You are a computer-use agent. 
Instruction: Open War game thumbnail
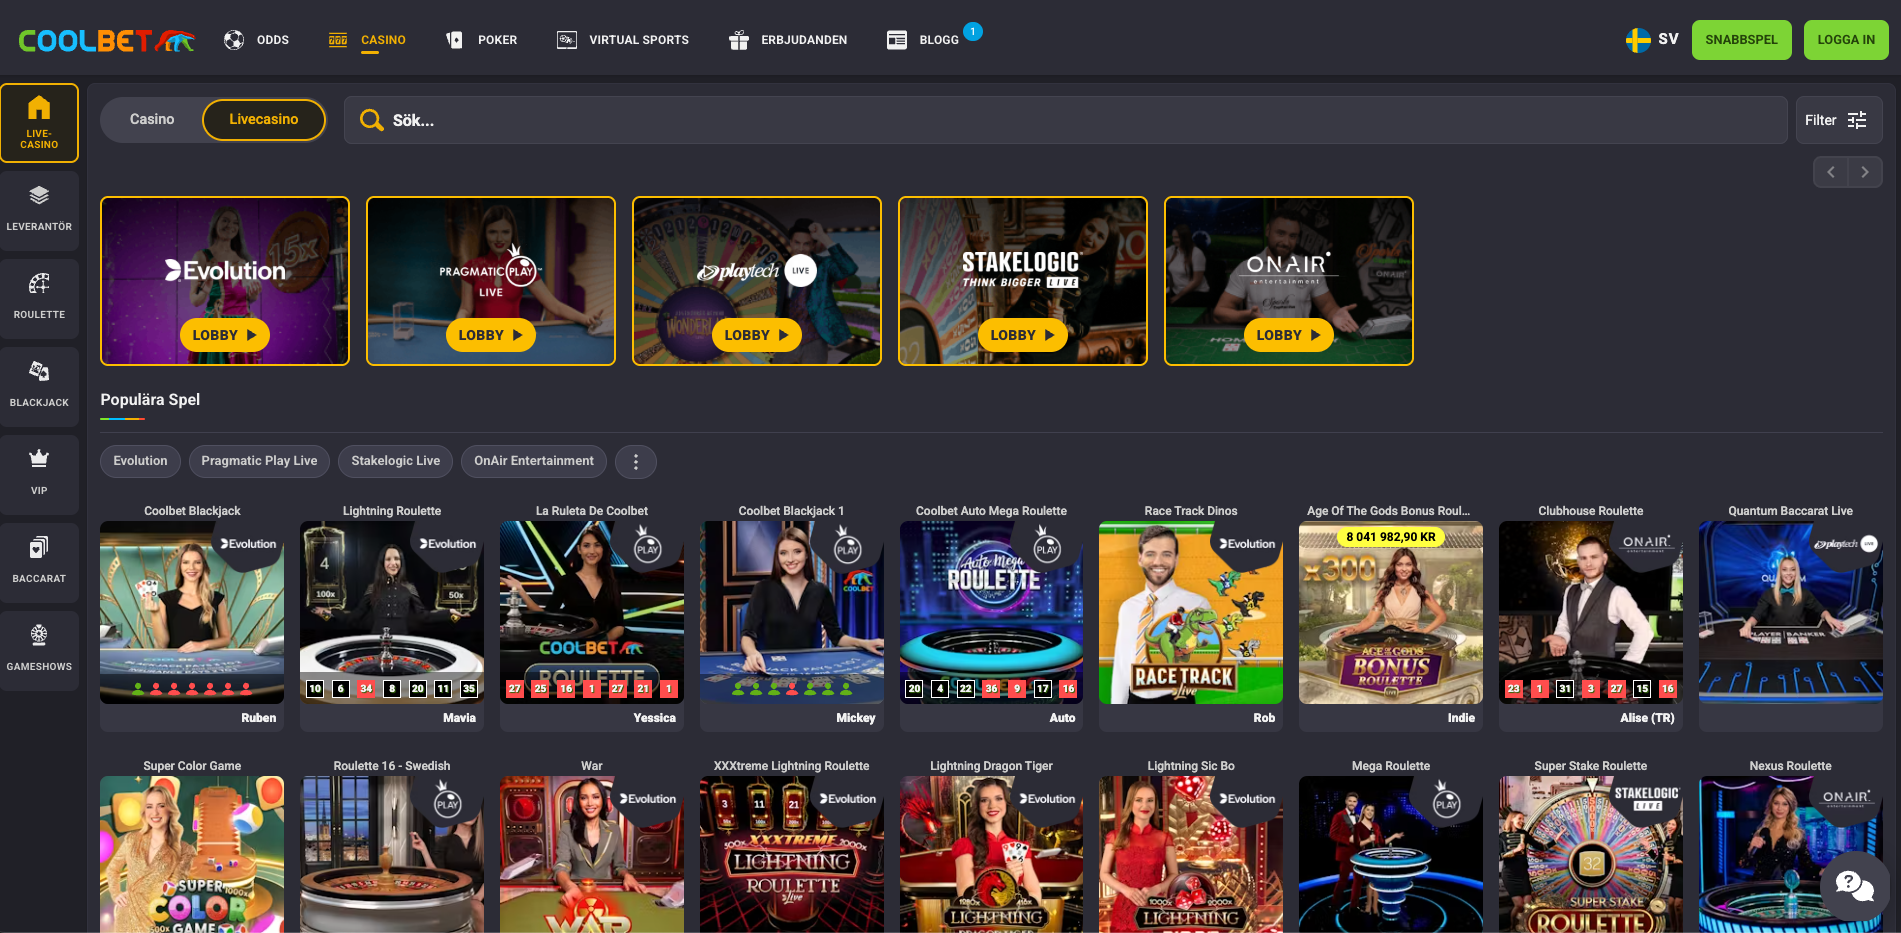point(592,854)
